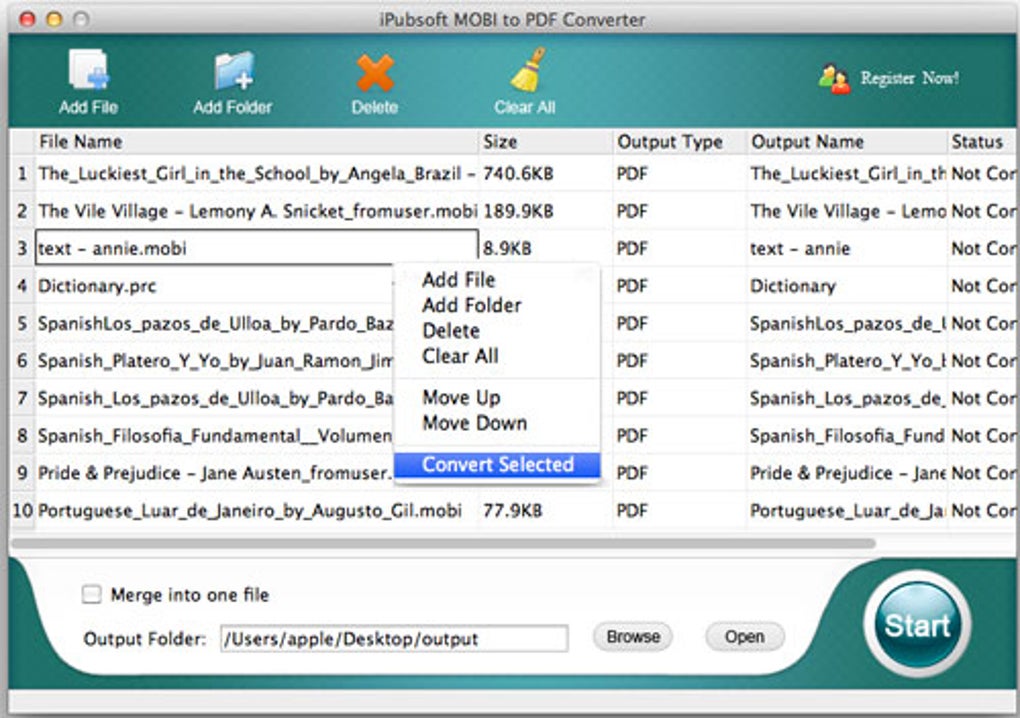This screenshot has width=1020, height=718.
Task: Click the Browse button
Action: click(633, 636)
